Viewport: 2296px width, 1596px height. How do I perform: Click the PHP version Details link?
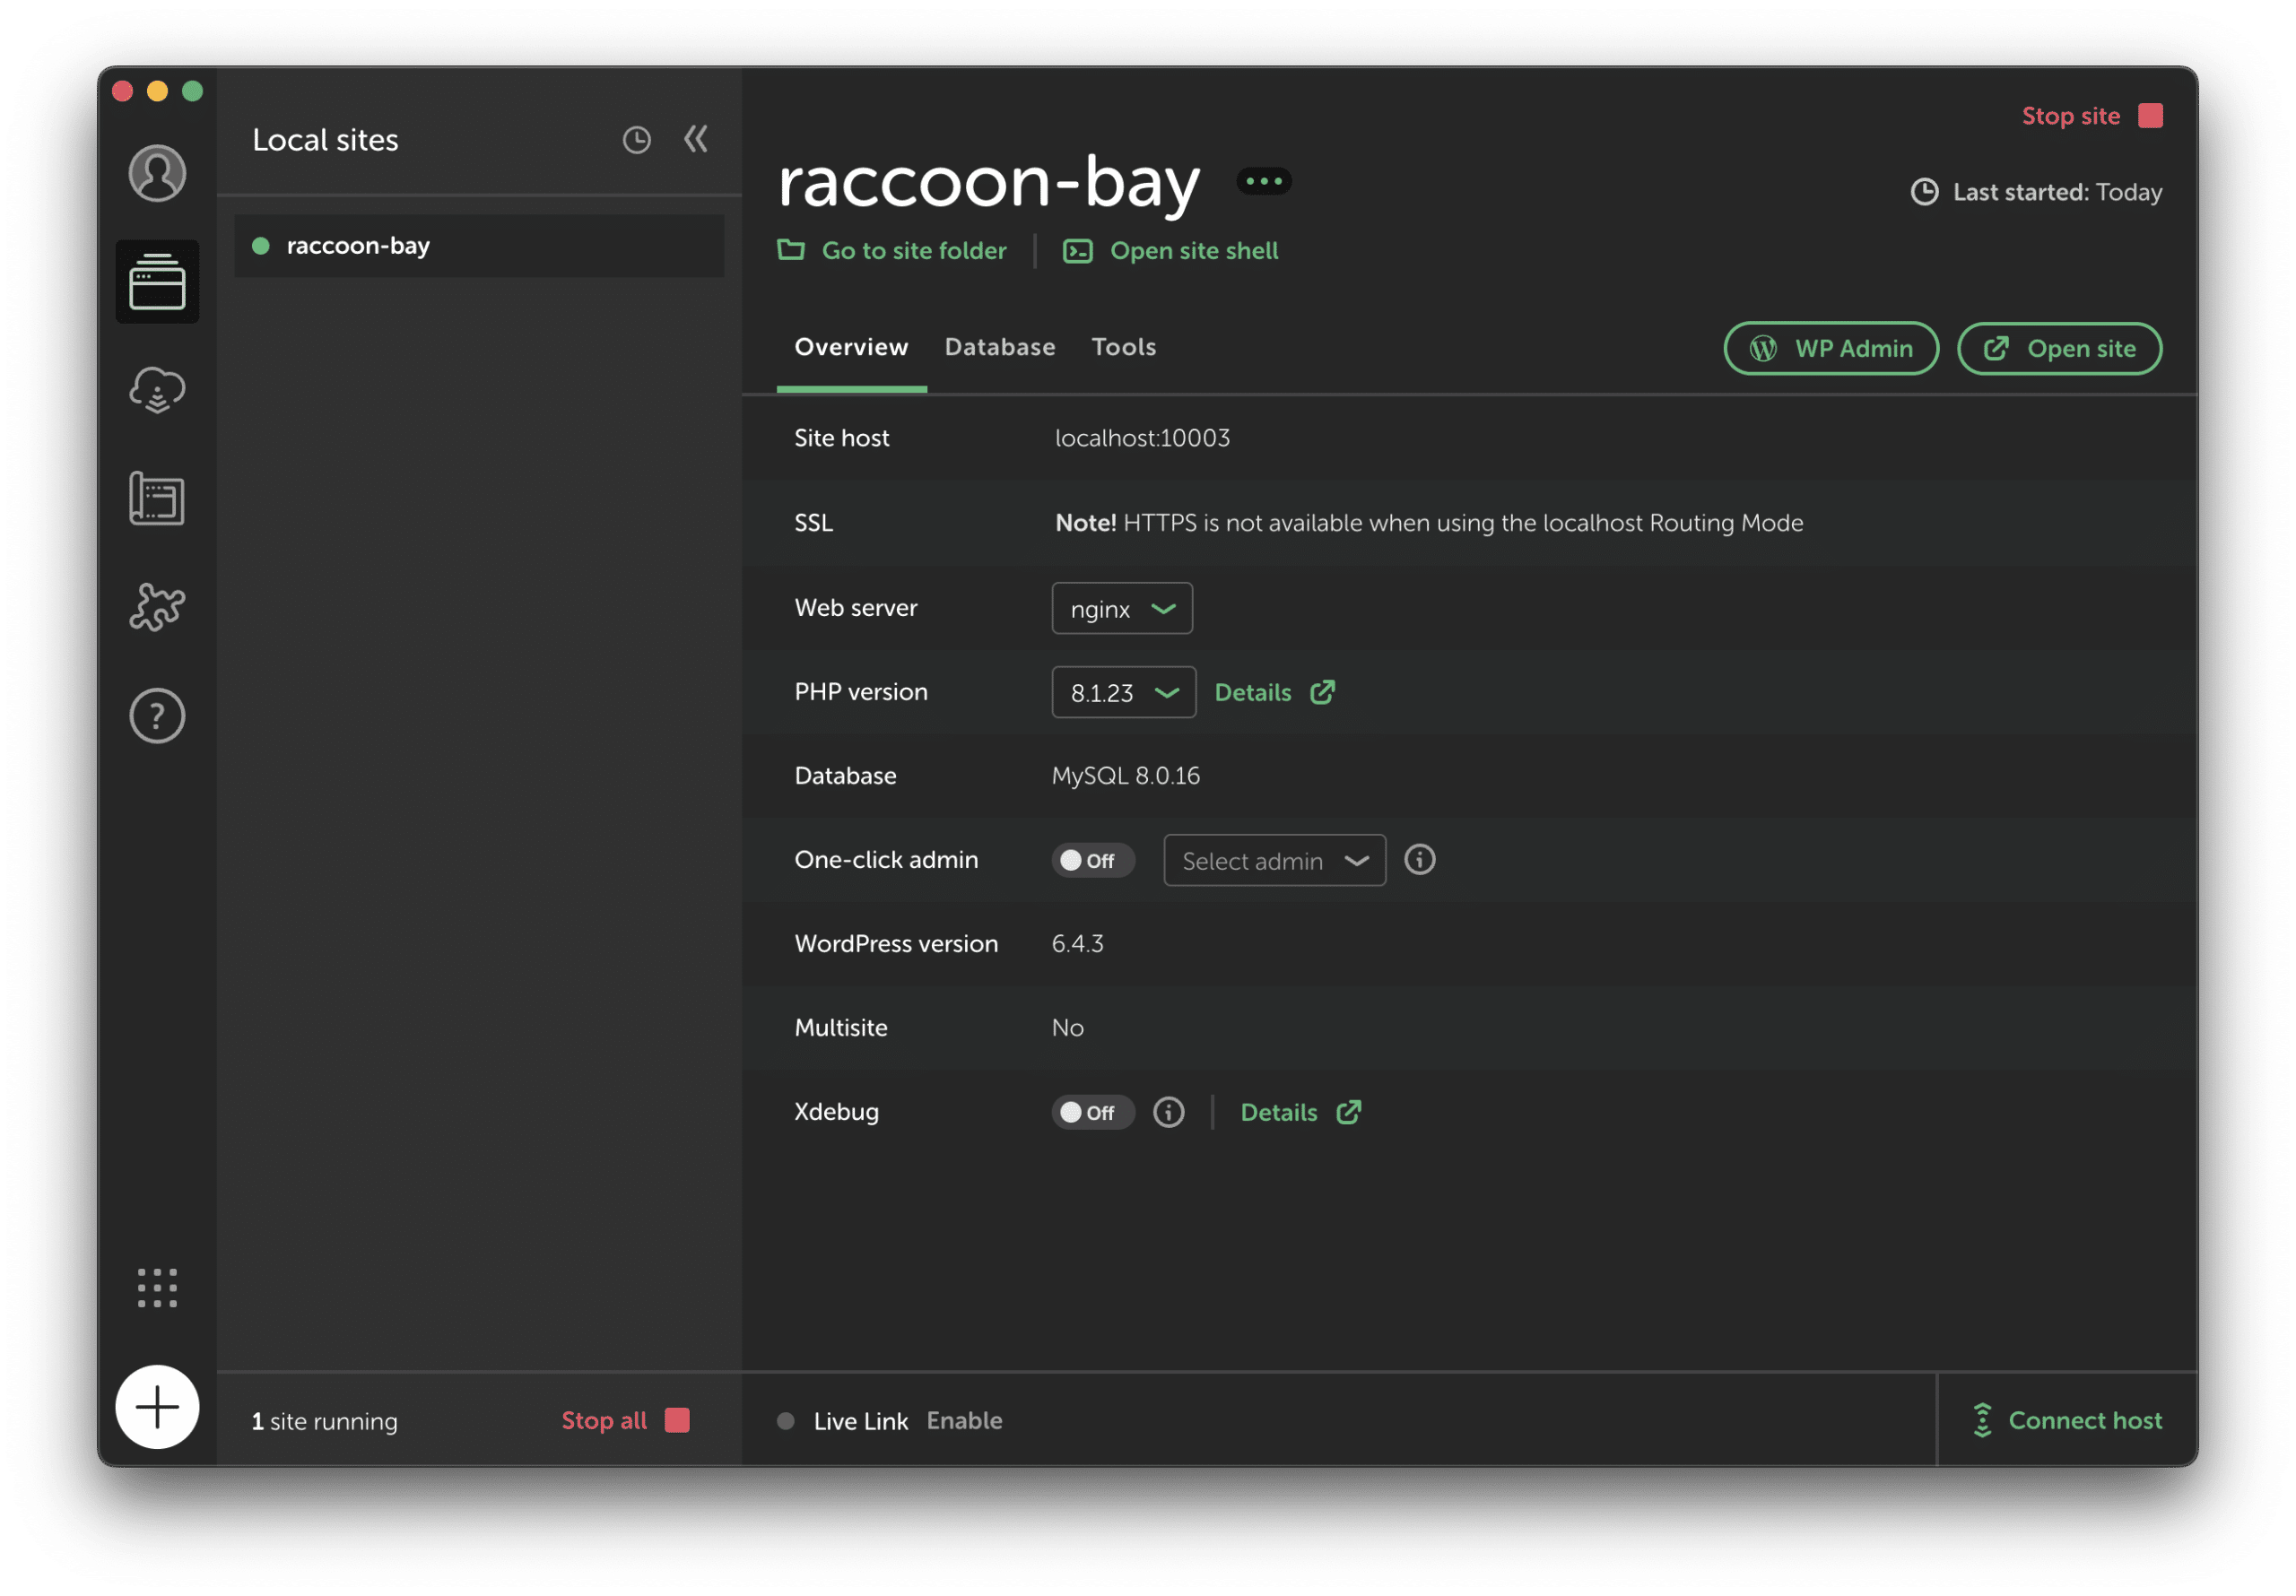coord(1275,692)
